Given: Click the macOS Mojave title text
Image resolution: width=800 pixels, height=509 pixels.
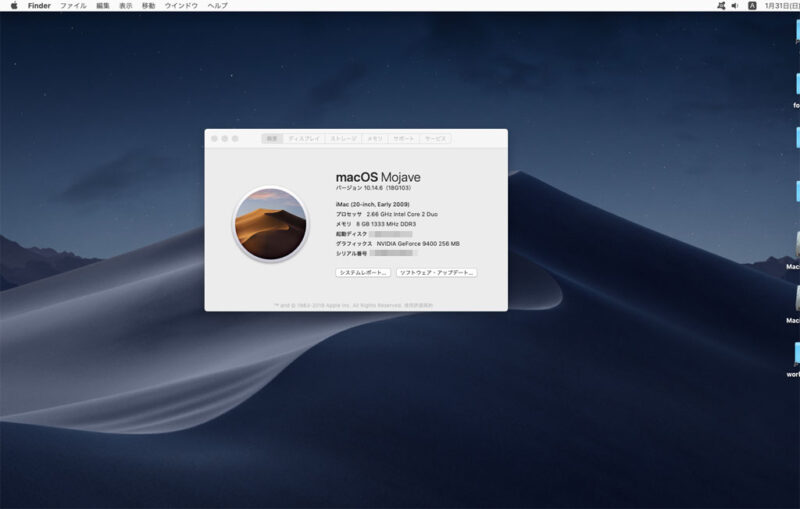Looking at the screenshot, I should [378, 177].
